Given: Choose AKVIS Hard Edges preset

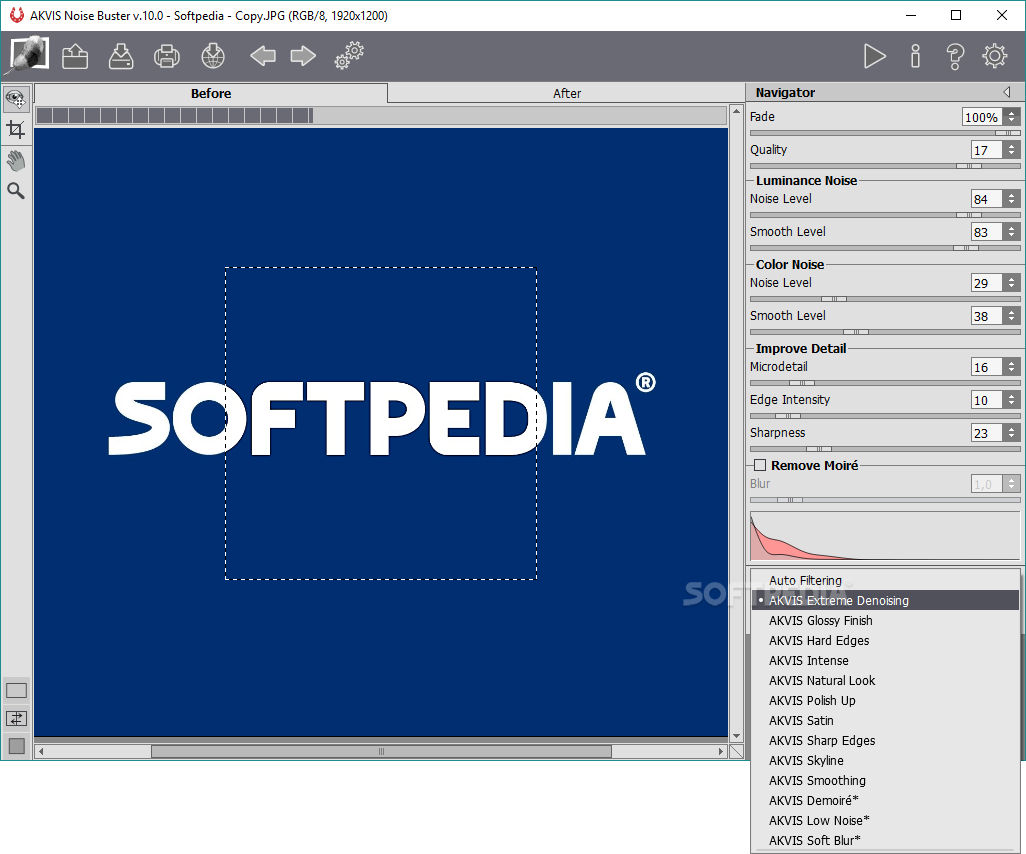Looking at the screenshot, I should click(885, 641).
